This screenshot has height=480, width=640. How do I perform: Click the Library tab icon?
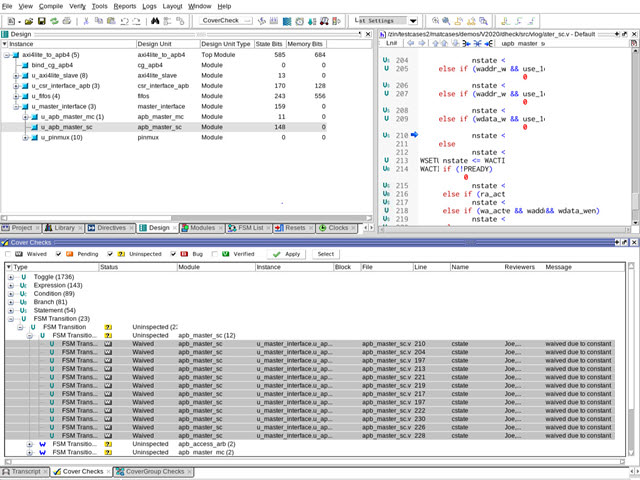[x=46, y=228]
